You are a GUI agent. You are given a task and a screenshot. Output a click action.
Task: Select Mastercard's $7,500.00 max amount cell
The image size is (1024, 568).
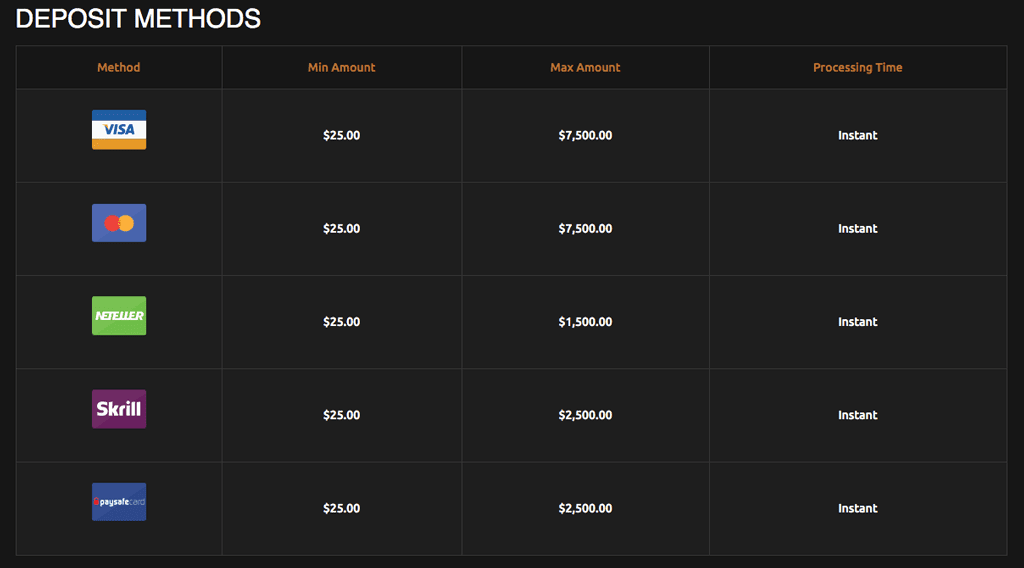tap(585, 229)
